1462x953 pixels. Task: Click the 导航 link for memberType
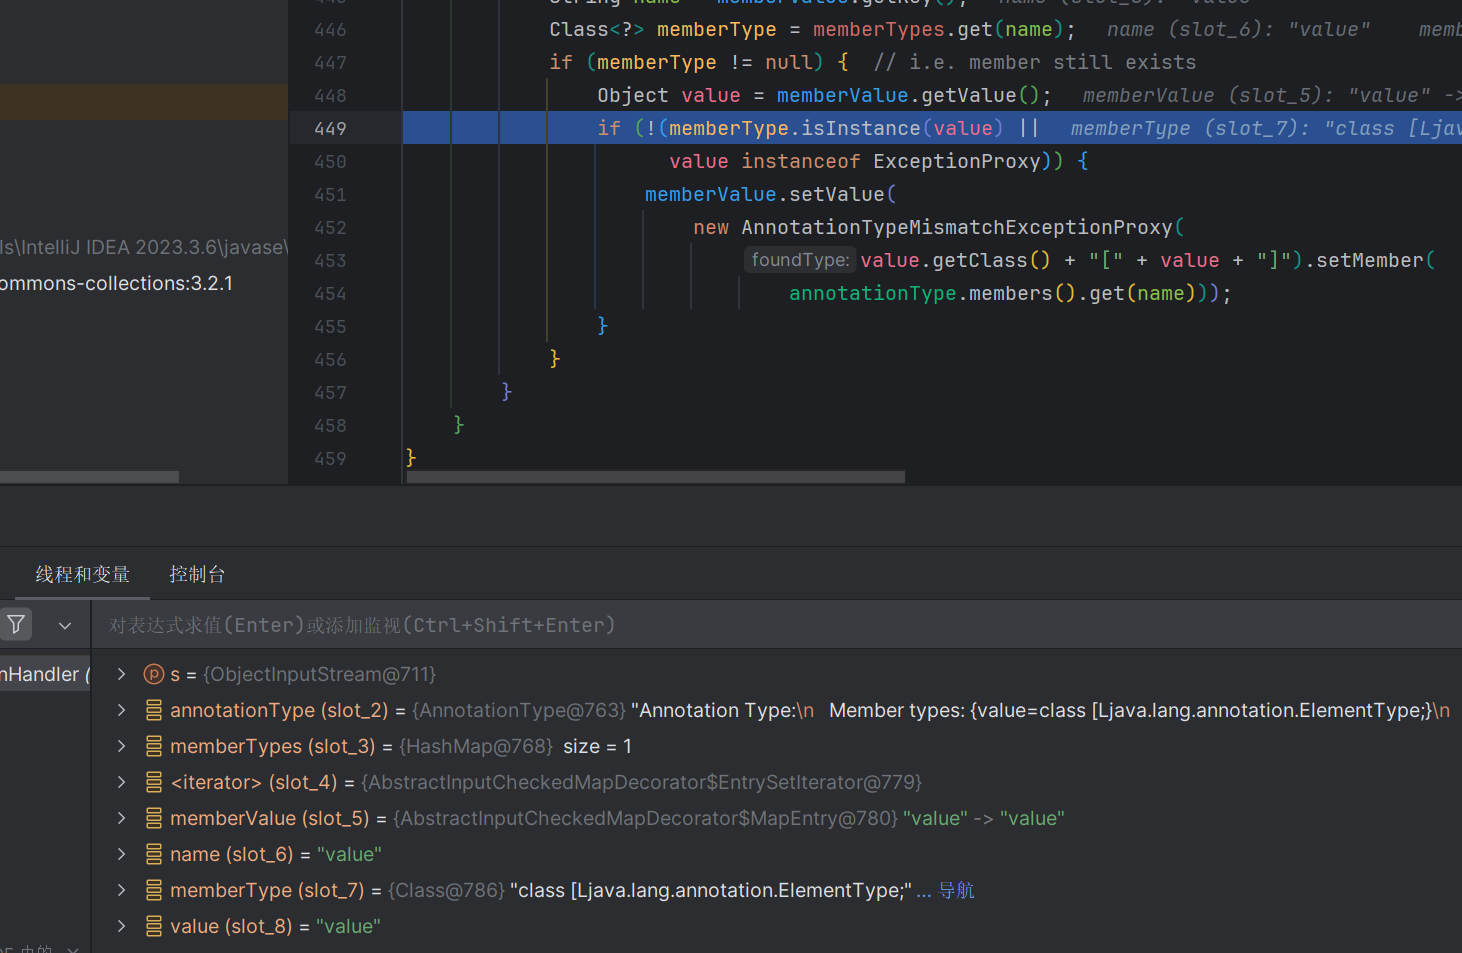coord(956,891)
